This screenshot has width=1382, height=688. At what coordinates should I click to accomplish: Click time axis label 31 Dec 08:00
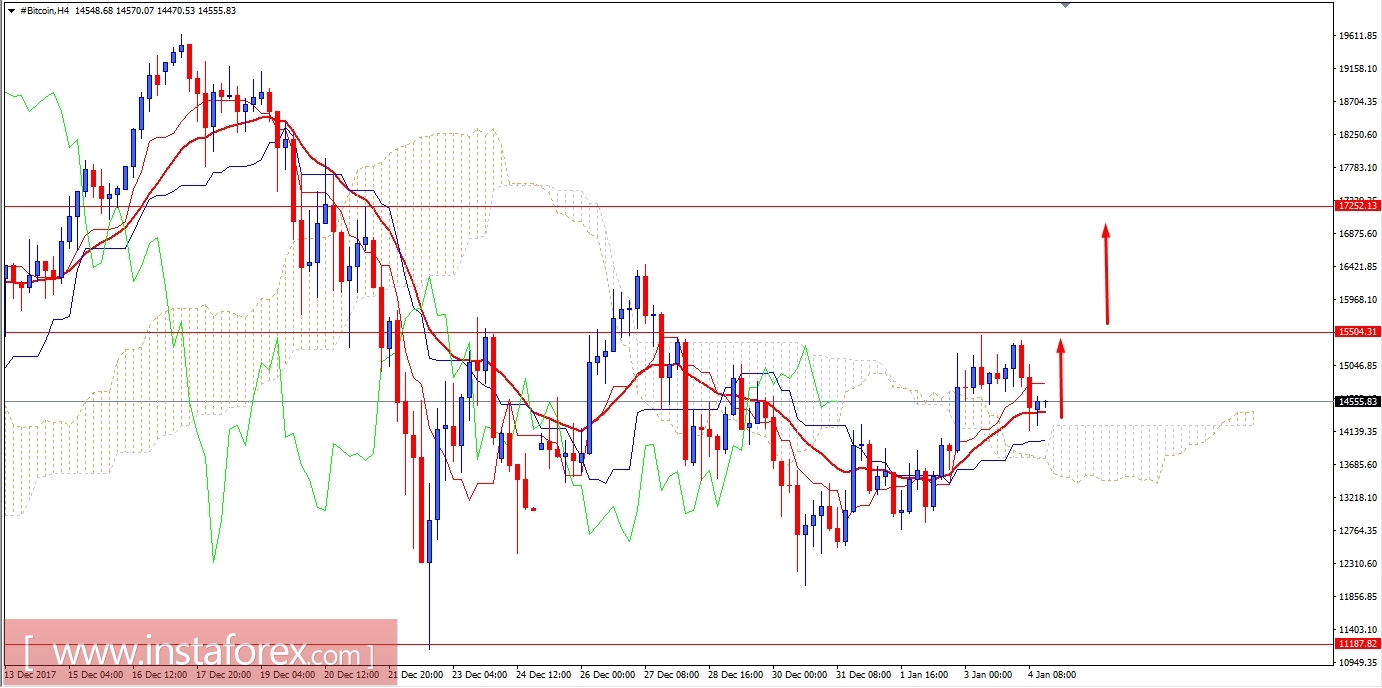coord(865,675)
